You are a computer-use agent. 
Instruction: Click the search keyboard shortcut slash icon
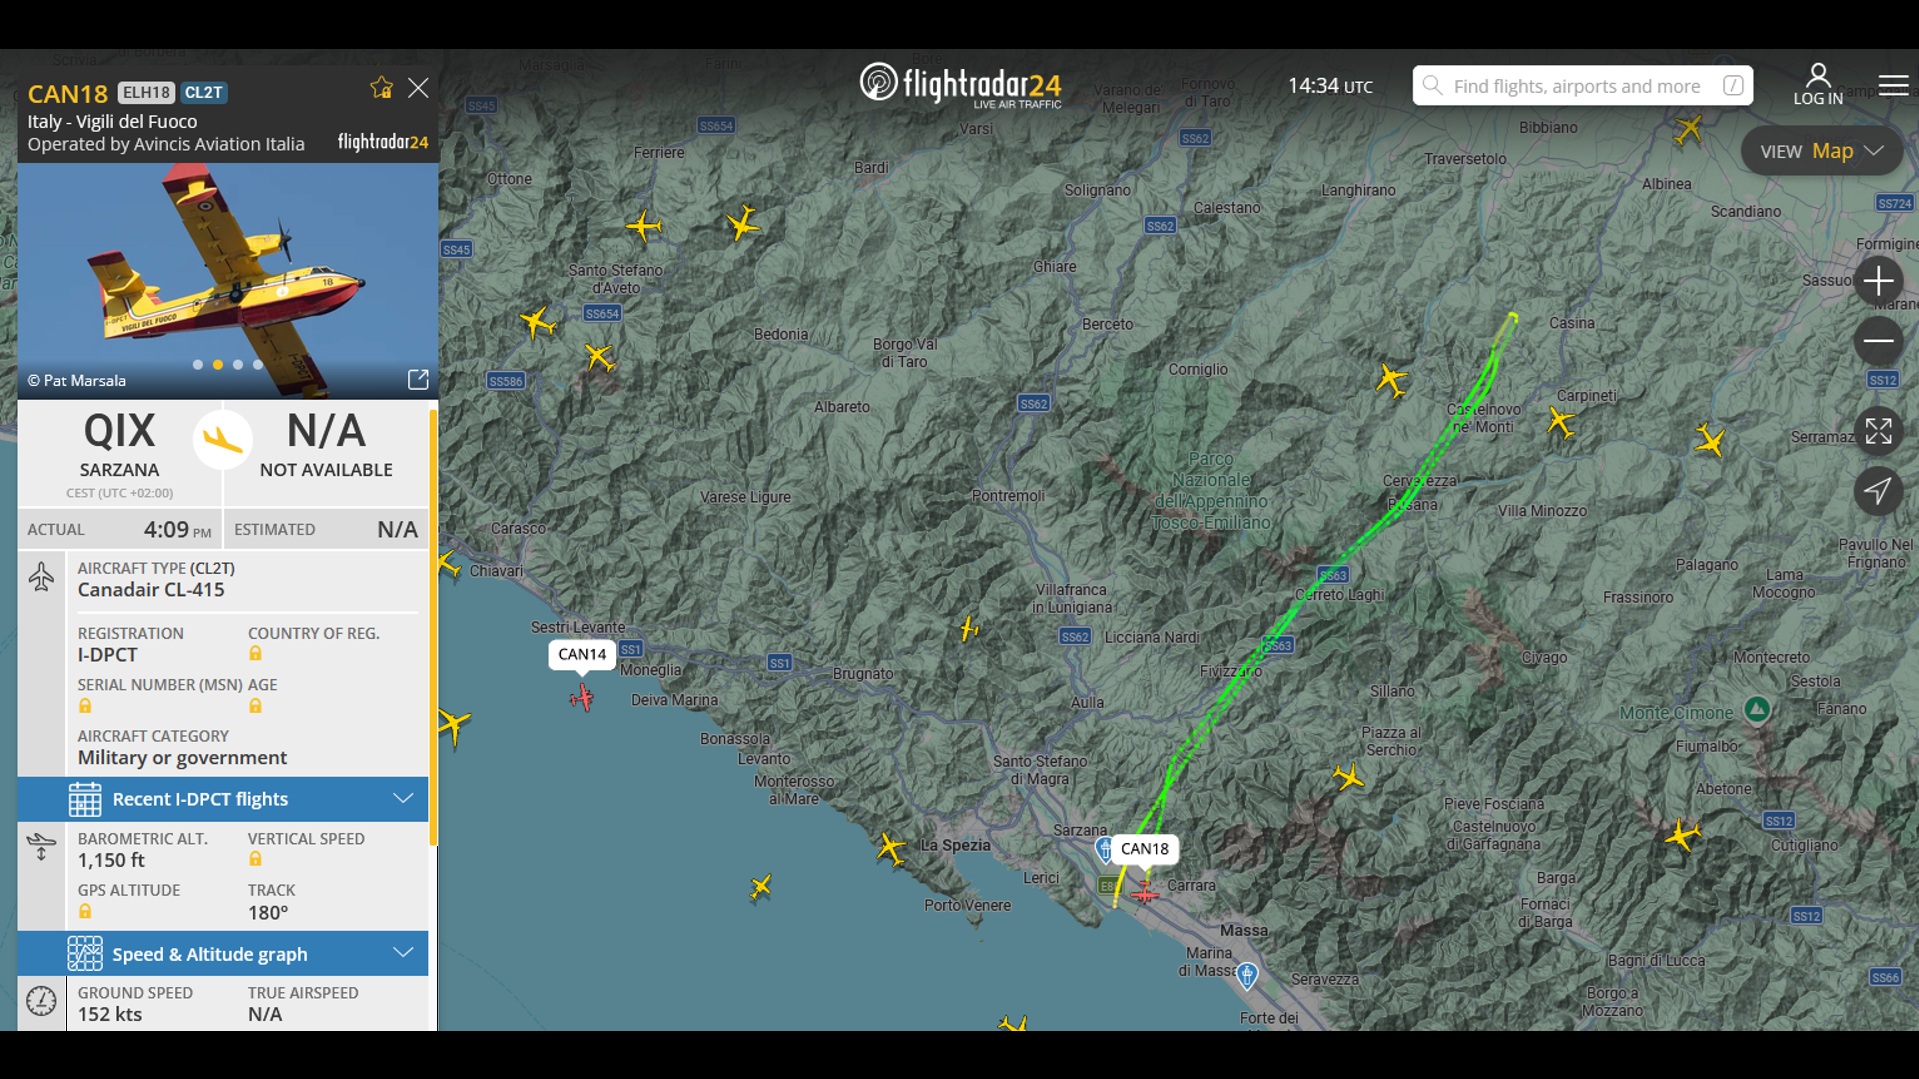(1733, 86)
